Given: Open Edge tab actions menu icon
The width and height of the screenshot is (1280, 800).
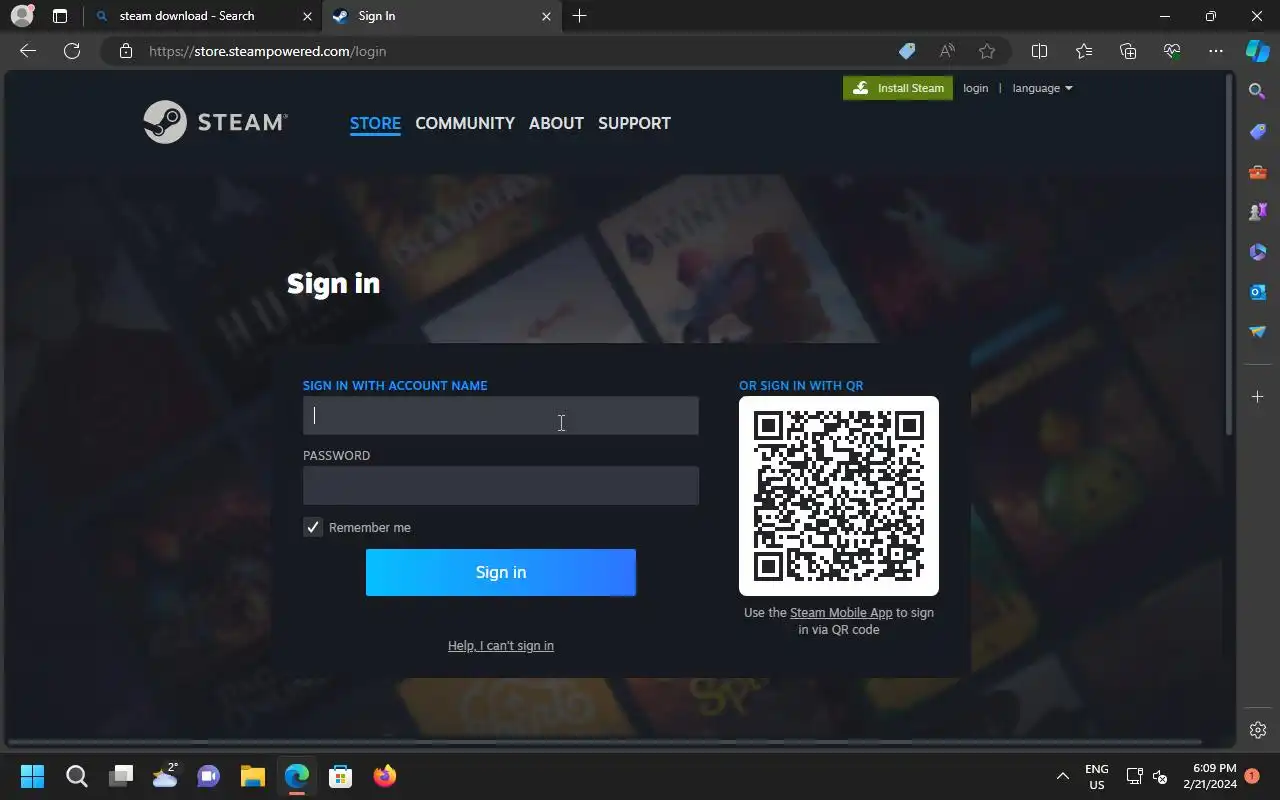Looking at the screenshot, I should click(x=60, y=16).
